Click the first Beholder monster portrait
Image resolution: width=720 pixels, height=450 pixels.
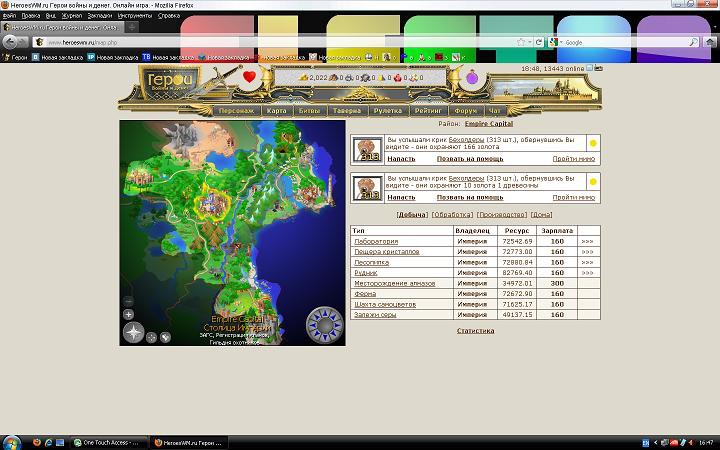[369, 149]
